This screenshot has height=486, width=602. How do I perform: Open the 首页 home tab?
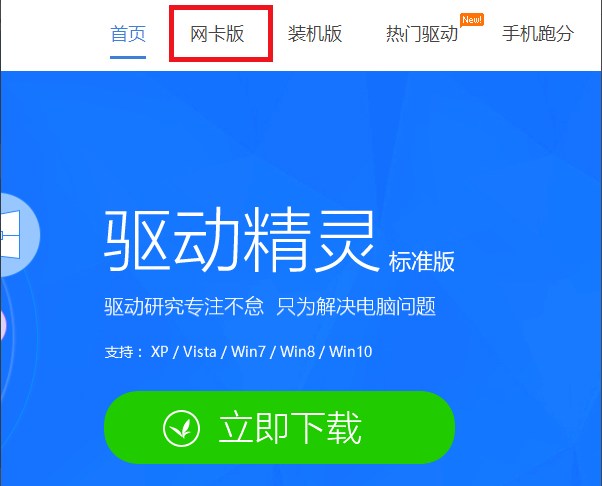coord(128,34)
